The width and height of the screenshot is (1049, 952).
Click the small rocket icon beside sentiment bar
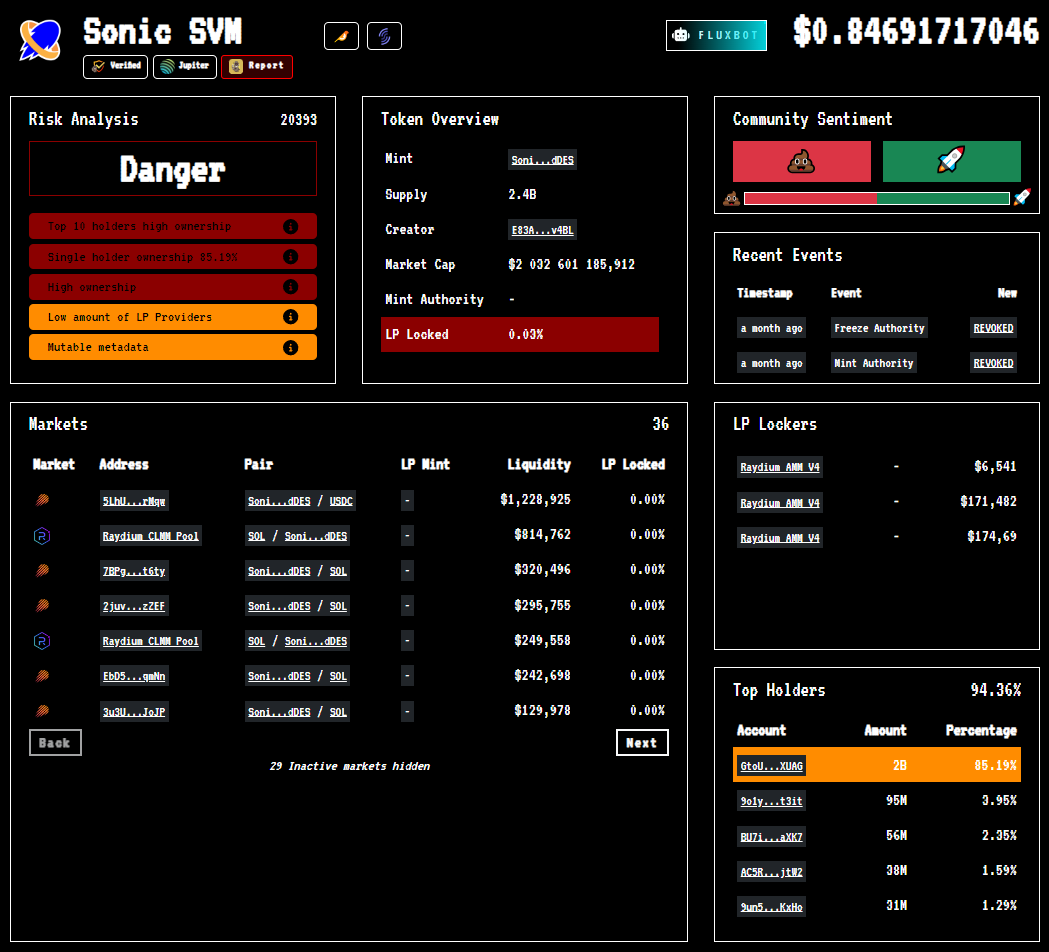click(1022, 198)
